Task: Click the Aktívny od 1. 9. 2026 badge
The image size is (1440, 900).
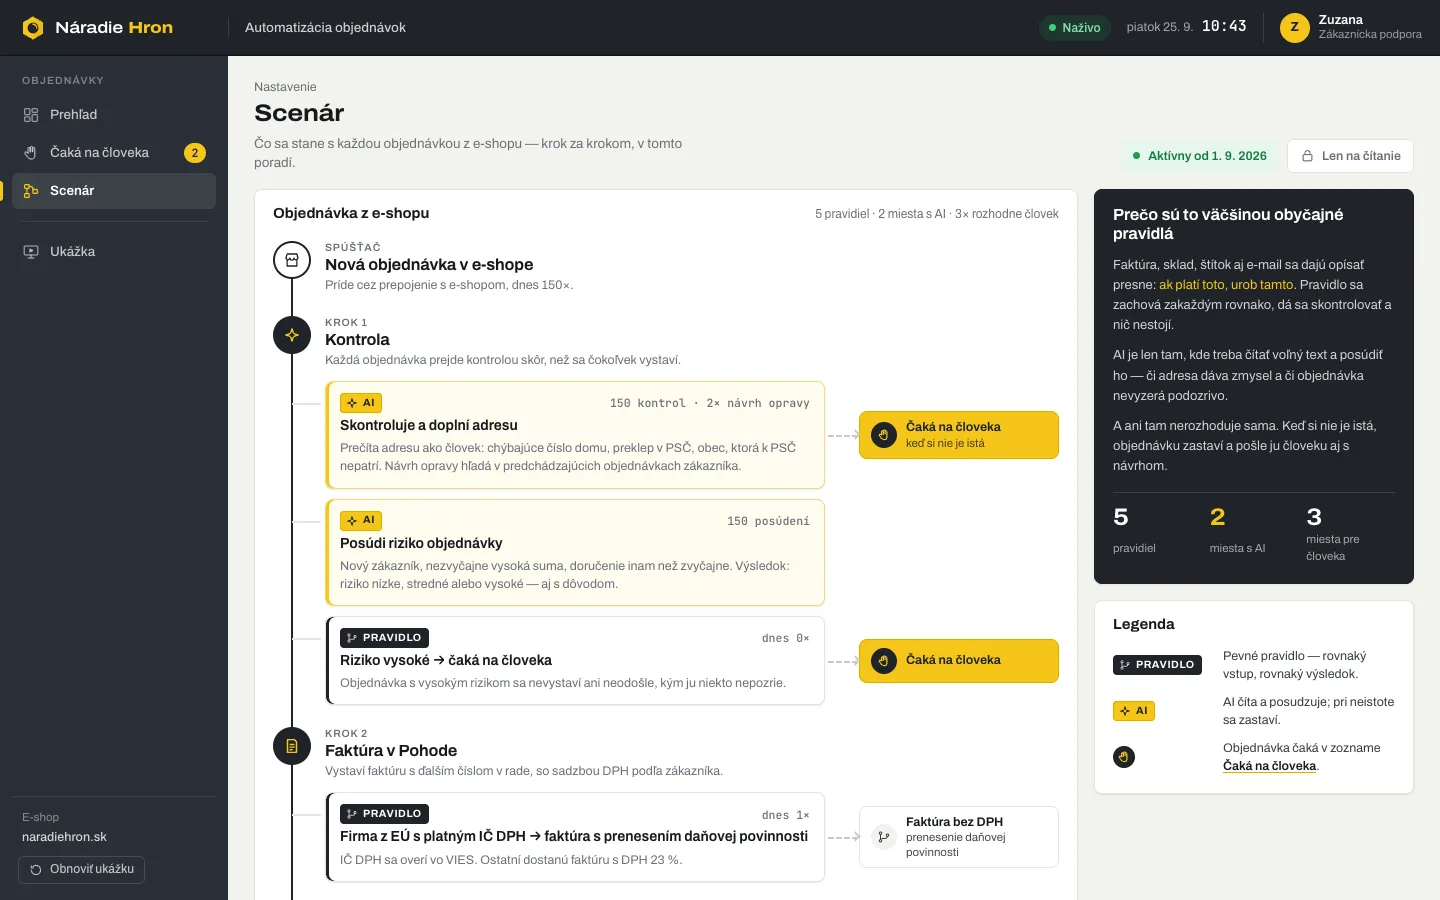Action: pyautogui.click(x=1200, y=156)
